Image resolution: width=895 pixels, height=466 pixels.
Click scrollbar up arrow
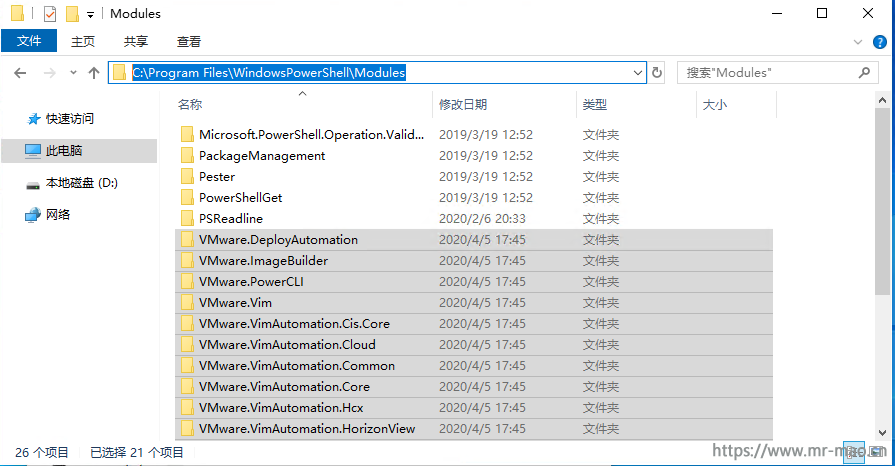(x=882, y=101)
